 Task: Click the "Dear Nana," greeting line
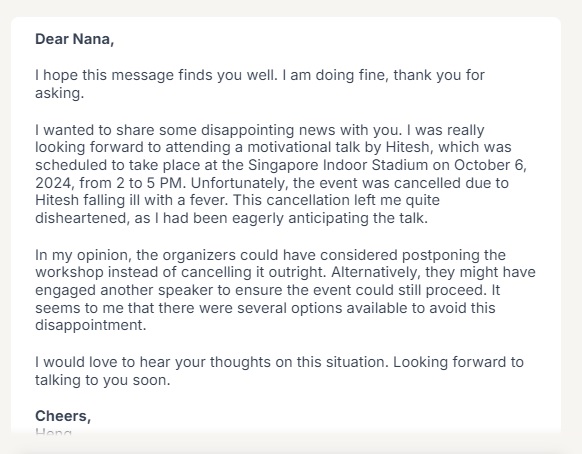75,39
